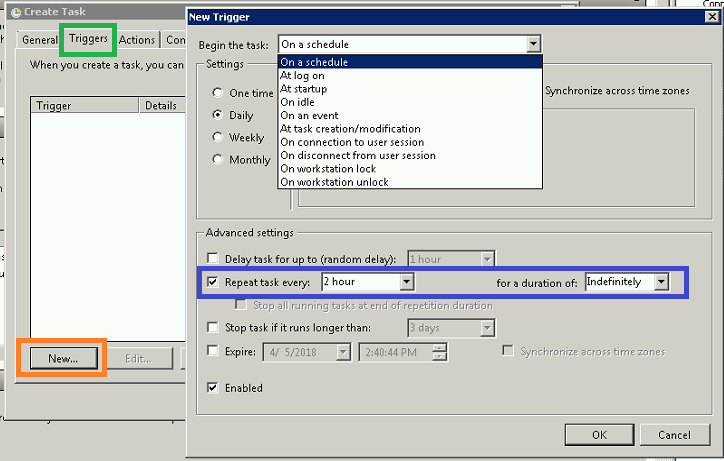Uncheck Repeat task every checkbox
The image size is (724, 461).
pos(213,282)
